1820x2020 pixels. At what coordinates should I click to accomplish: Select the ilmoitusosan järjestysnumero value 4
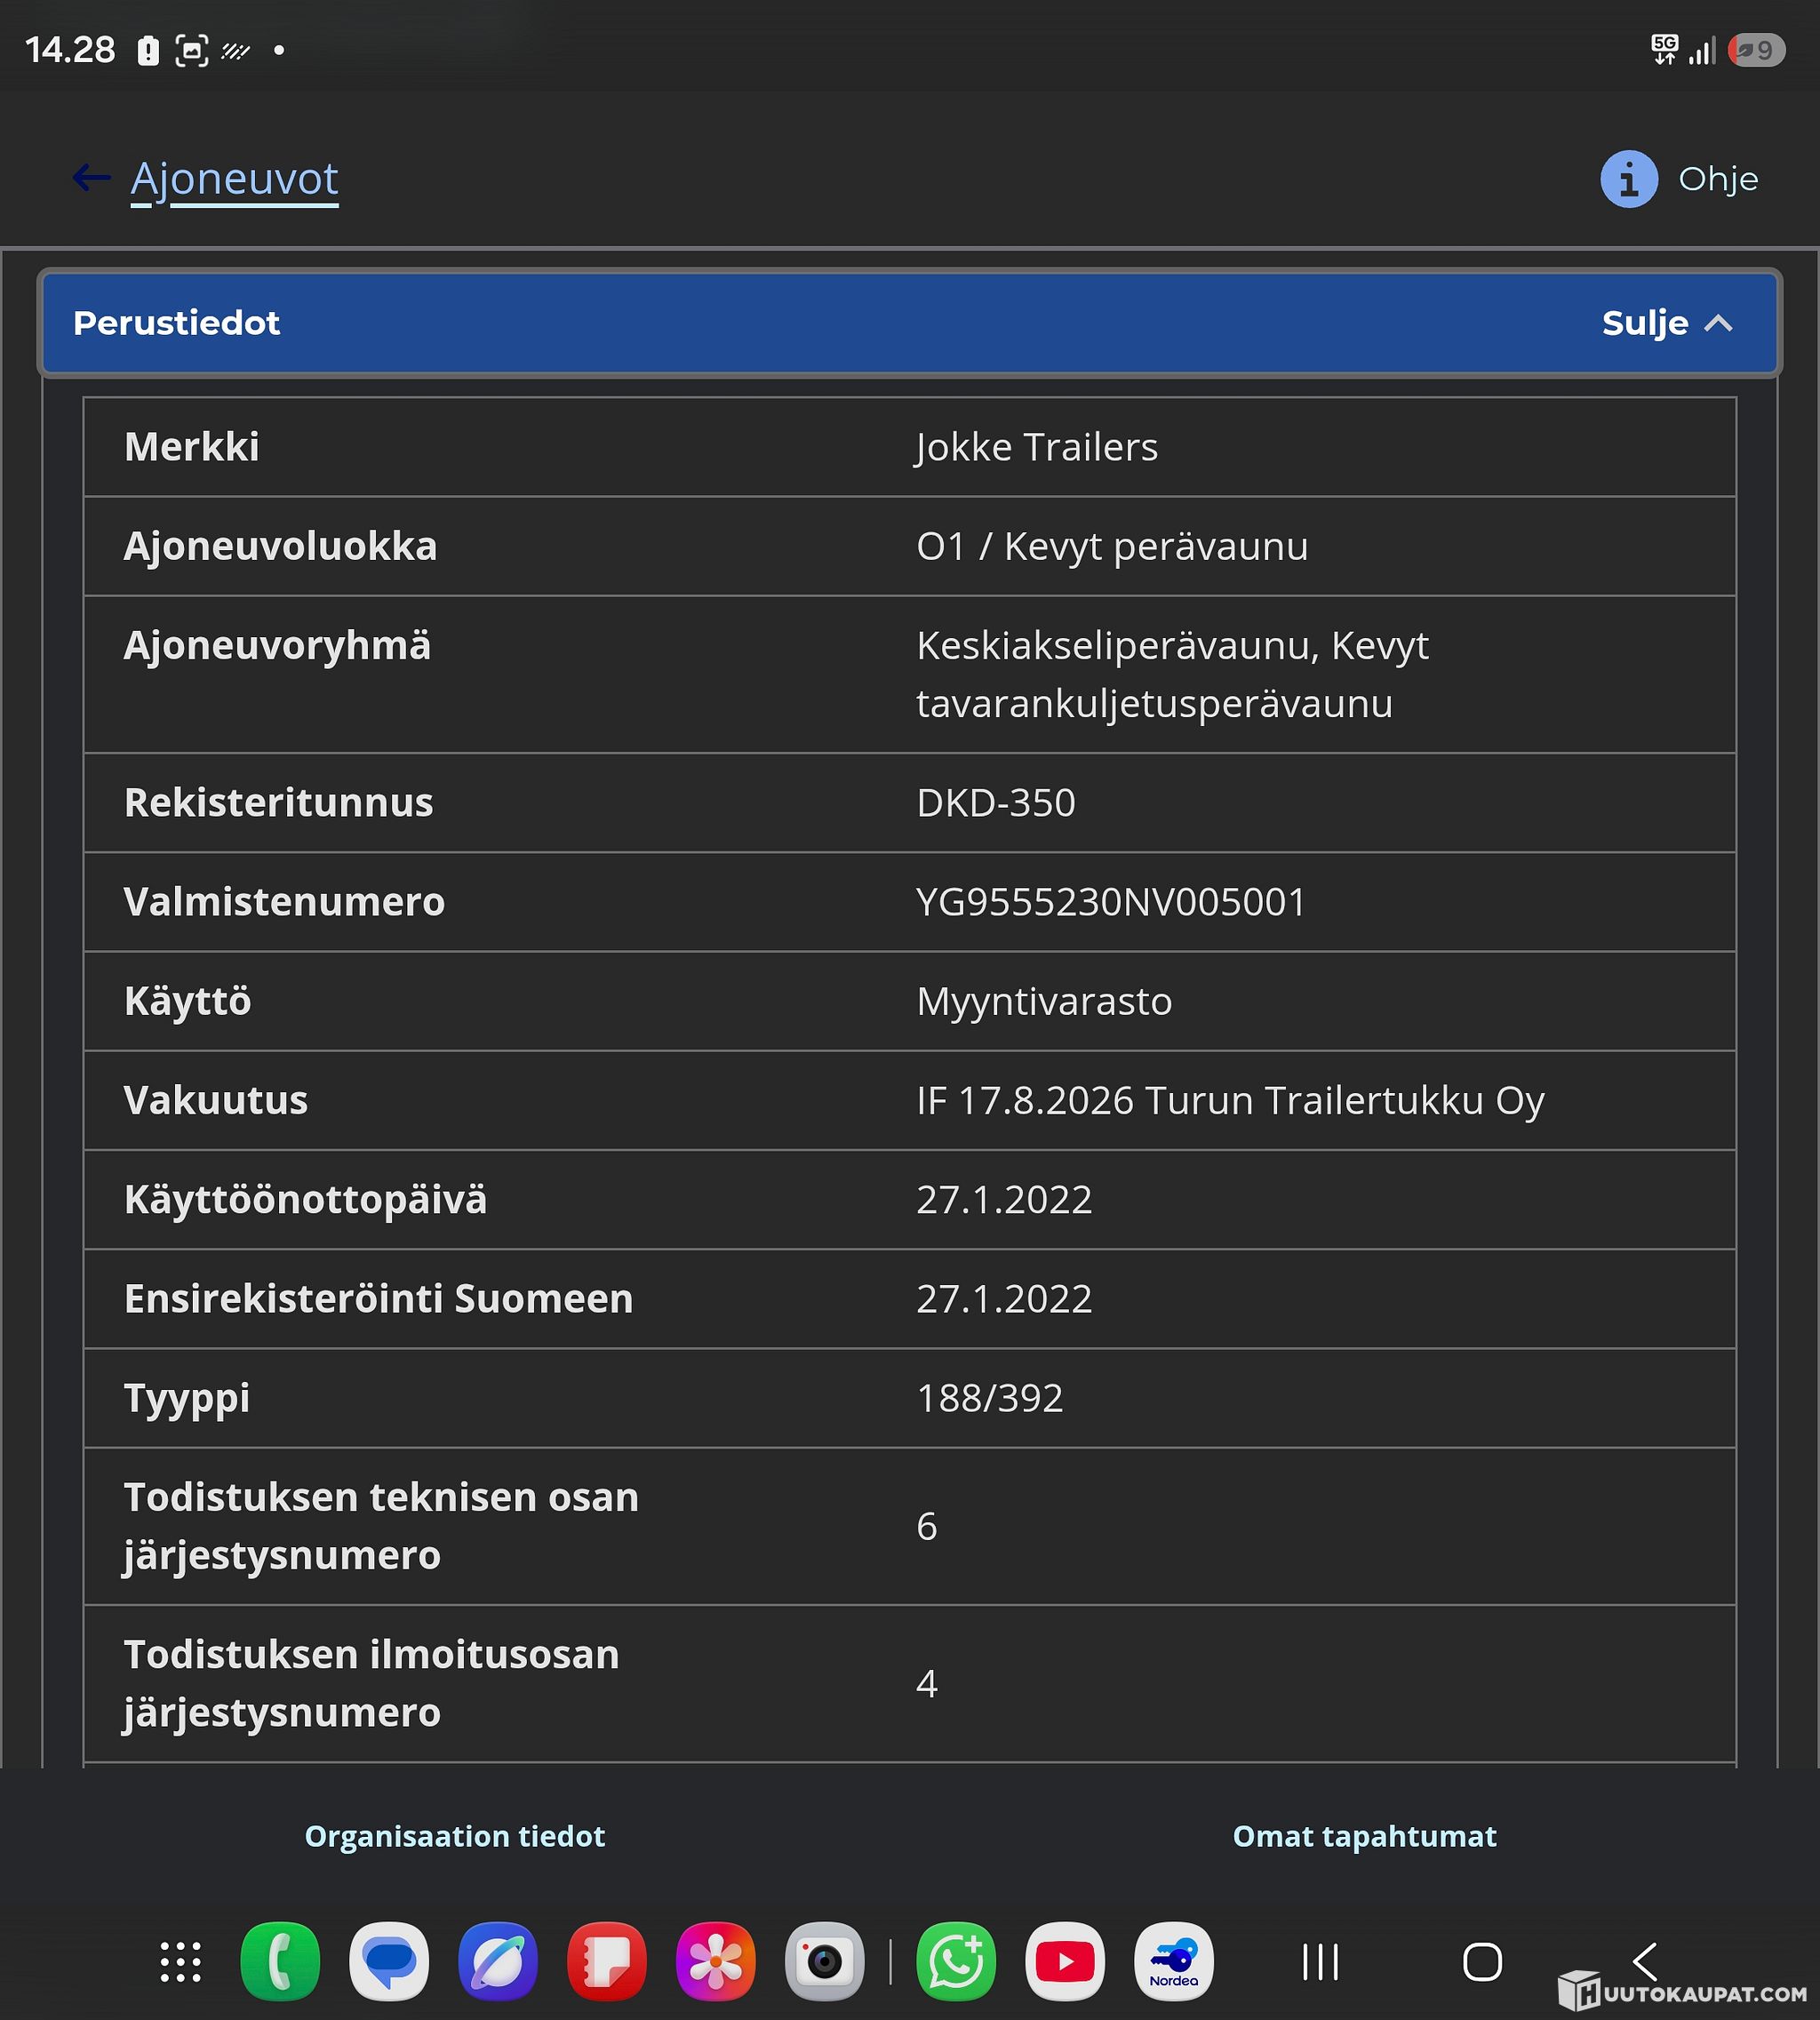click(x=927, y=1683)
